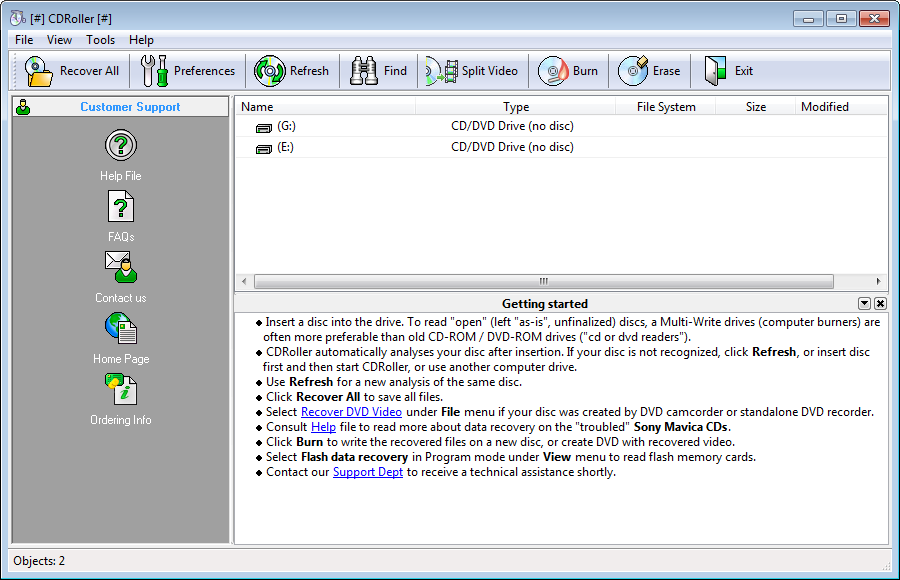900x580 pixels.
Task: Sort by the Type column header
Action: tap(515, 107)
